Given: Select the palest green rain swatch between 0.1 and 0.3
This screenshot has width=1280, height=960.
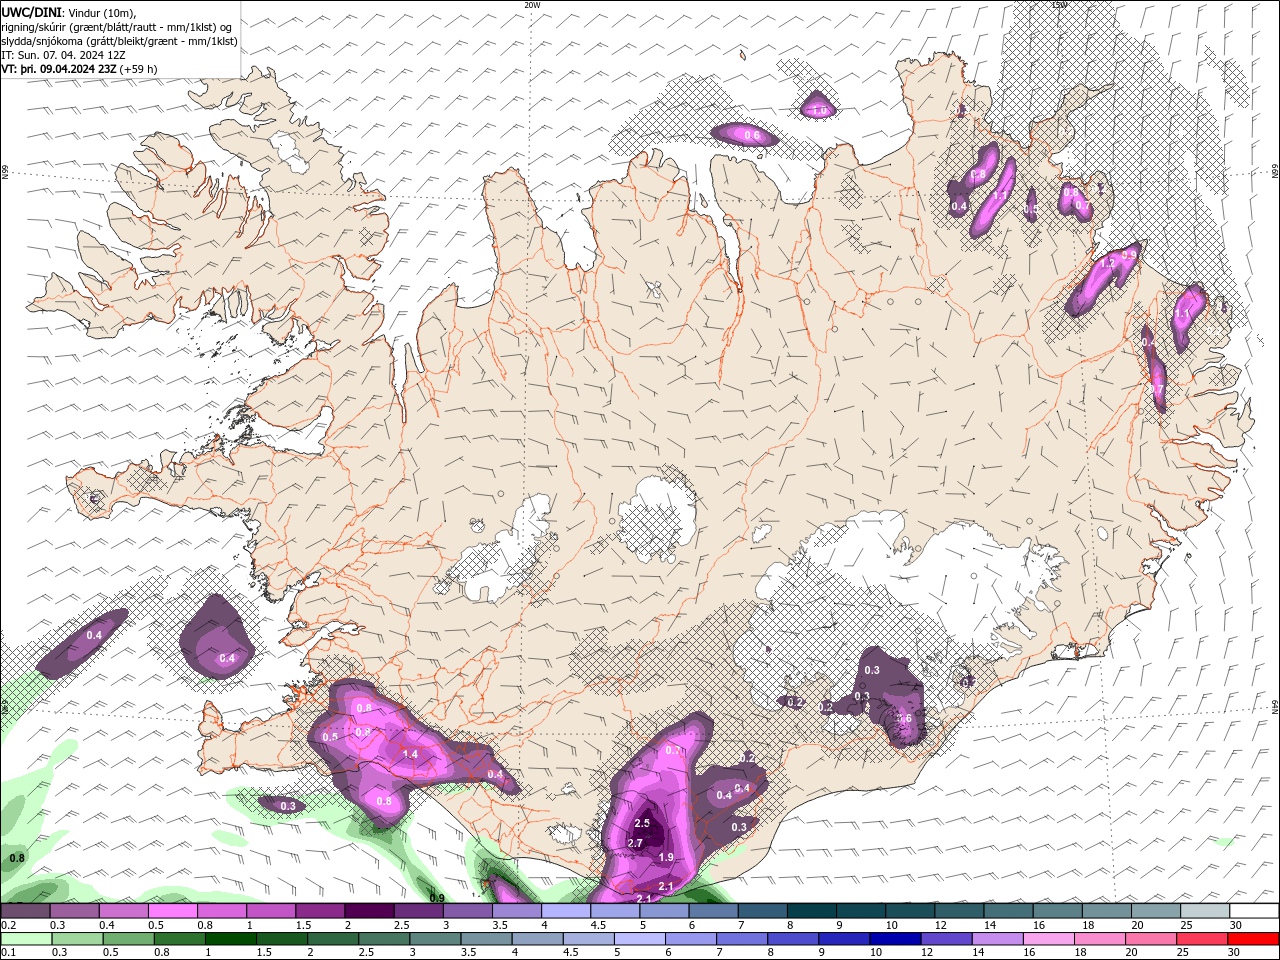Looking at the screenshot, I should pyautogui.click(x=26, y=939).
